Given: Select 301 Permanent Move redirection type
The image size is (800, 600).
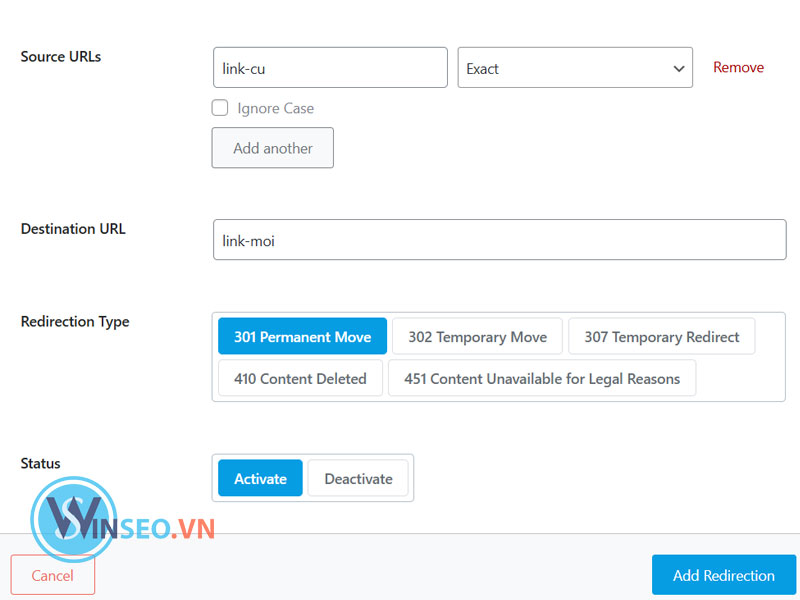Looking at the screenshot, I should (302, 336).
